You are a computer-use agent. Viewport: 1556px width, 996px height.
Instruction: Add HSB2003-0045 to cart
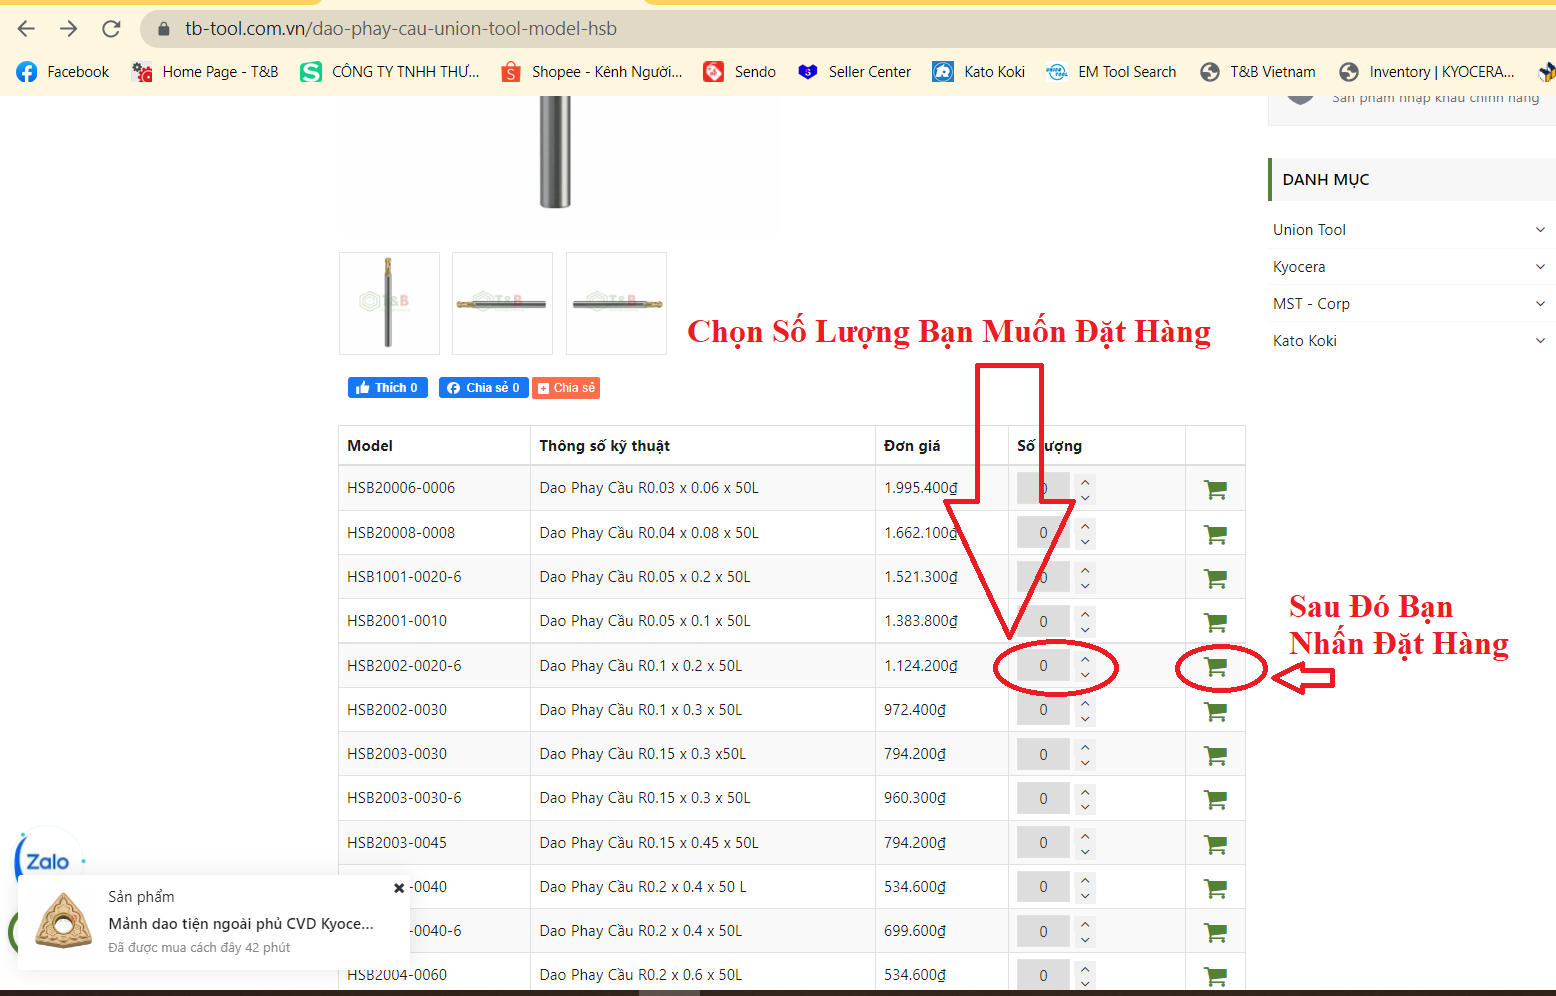click(x=1215, y=844)
